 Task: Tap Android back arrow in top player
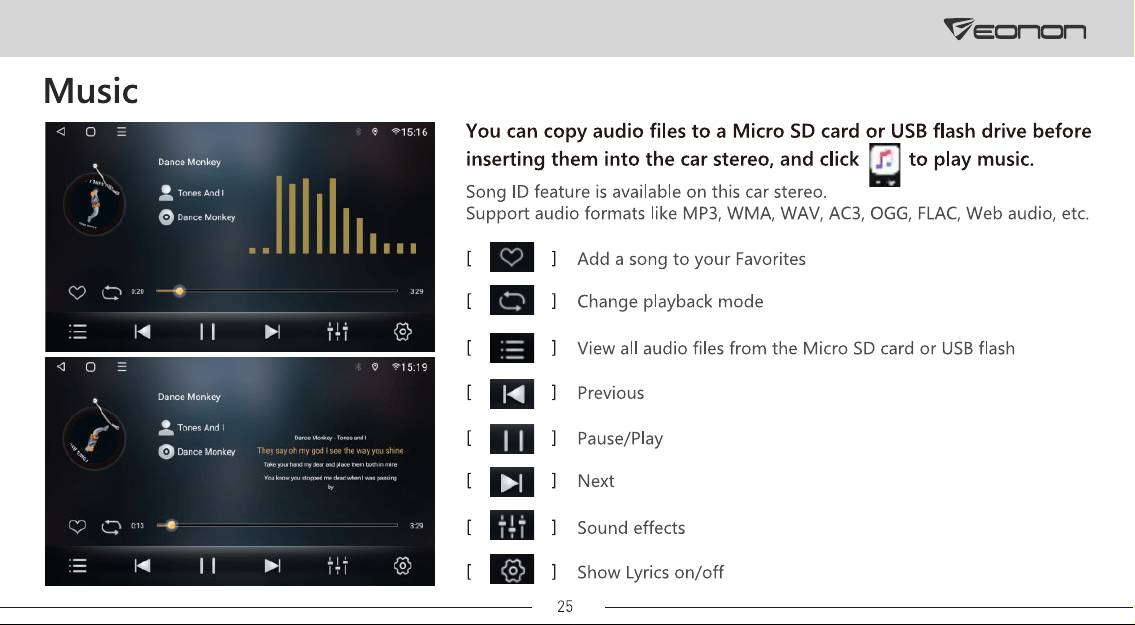point(61,132)
